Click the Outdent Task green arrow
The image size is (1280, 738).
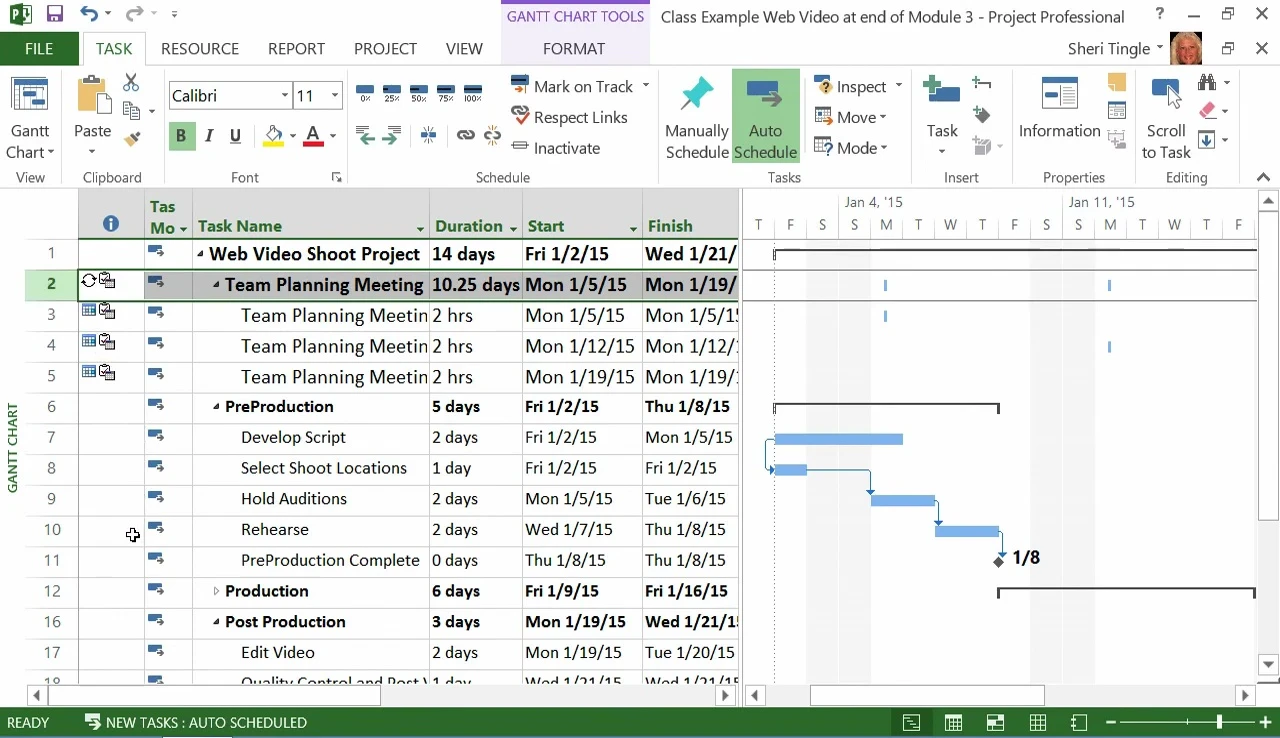click(x=366, y=136)
